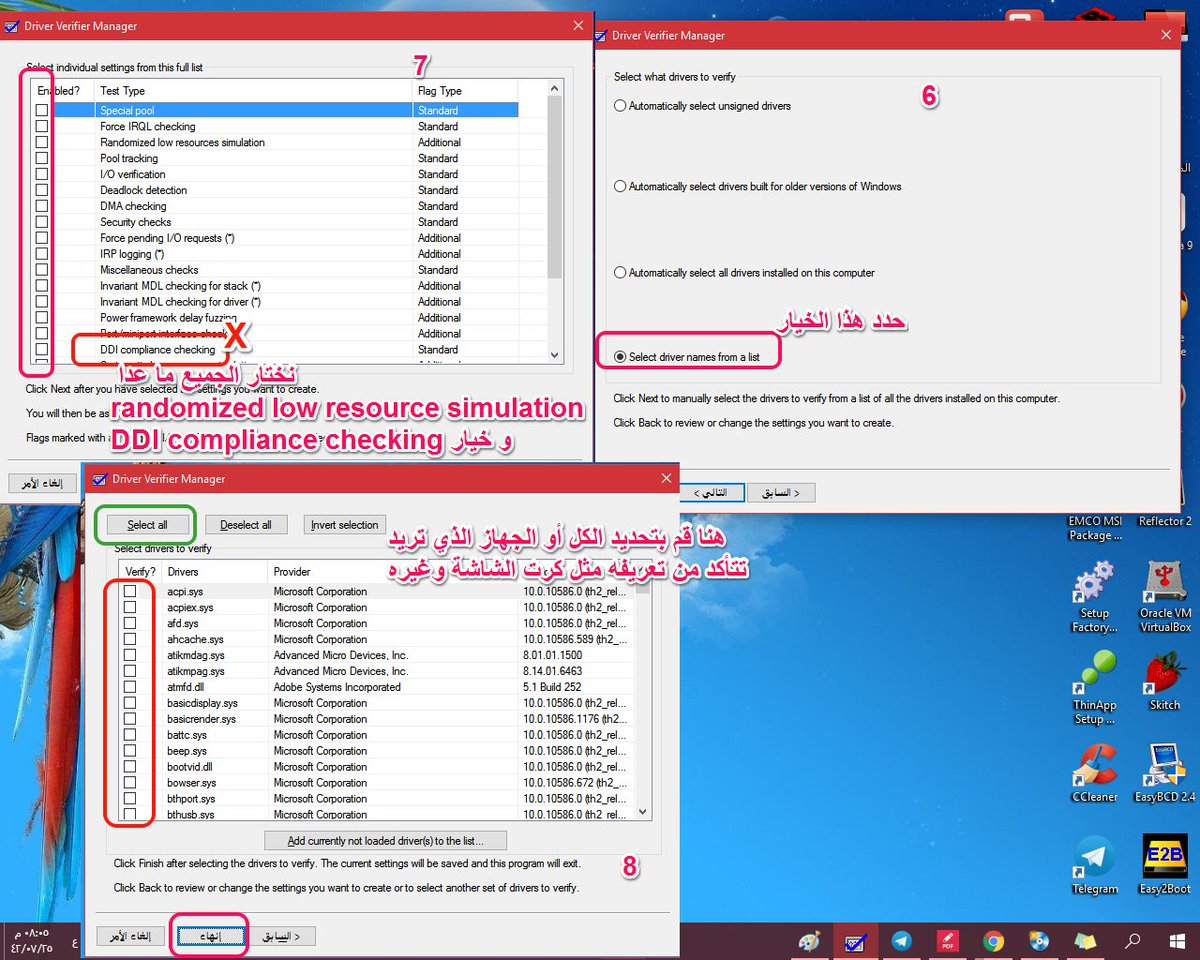The height and width of the screenshot is (960, 1200).
Task: Open Setup Factory desktop shortcut
Action: coord(1094,597)
